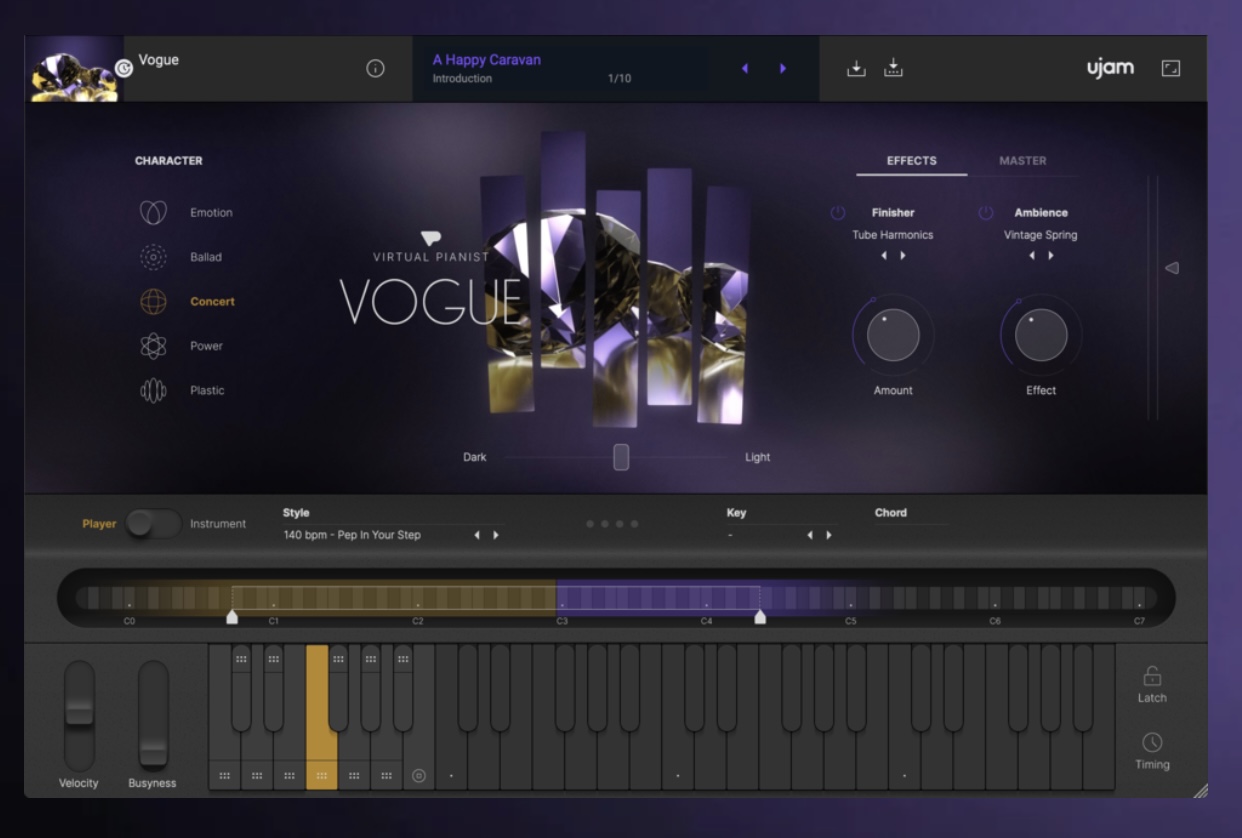Step Key down with left arrow
The width and height of the screenshot is (1242, 838).
coord(810,535)
